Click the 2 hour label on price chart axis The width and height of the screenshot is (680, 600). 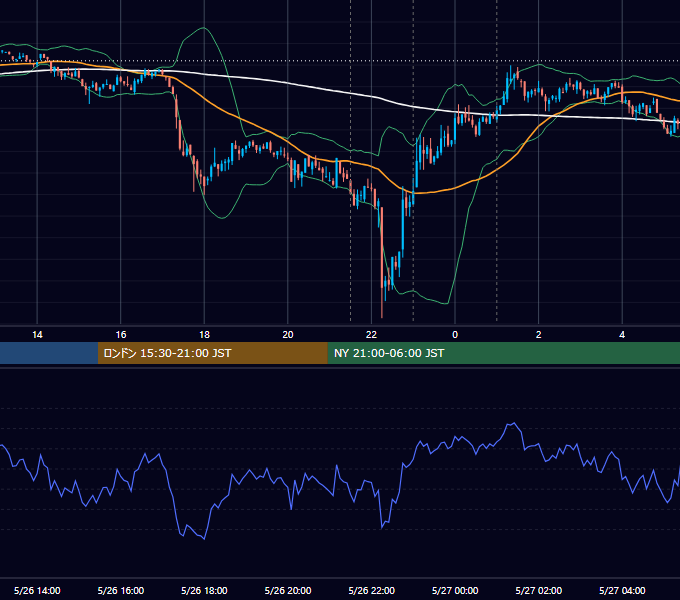539,334
